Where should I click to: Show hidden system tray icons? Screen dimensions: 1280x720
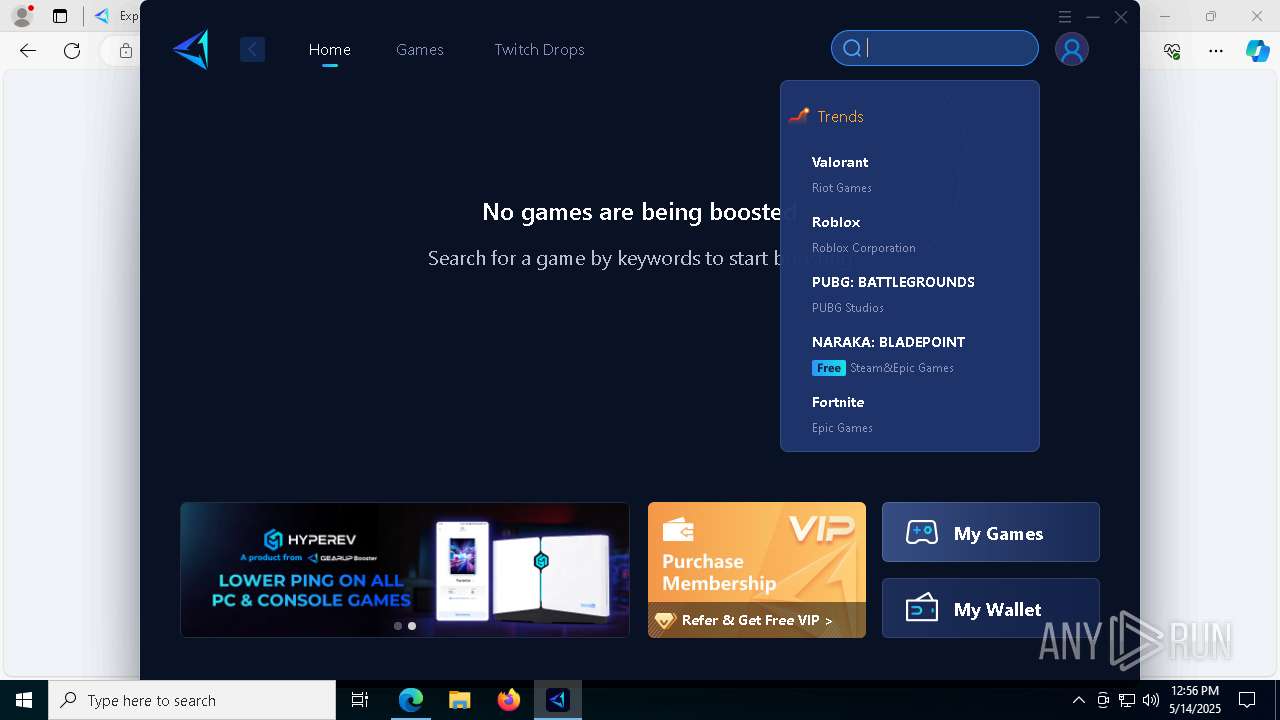pyautogui.click(x=1078, y=700)
